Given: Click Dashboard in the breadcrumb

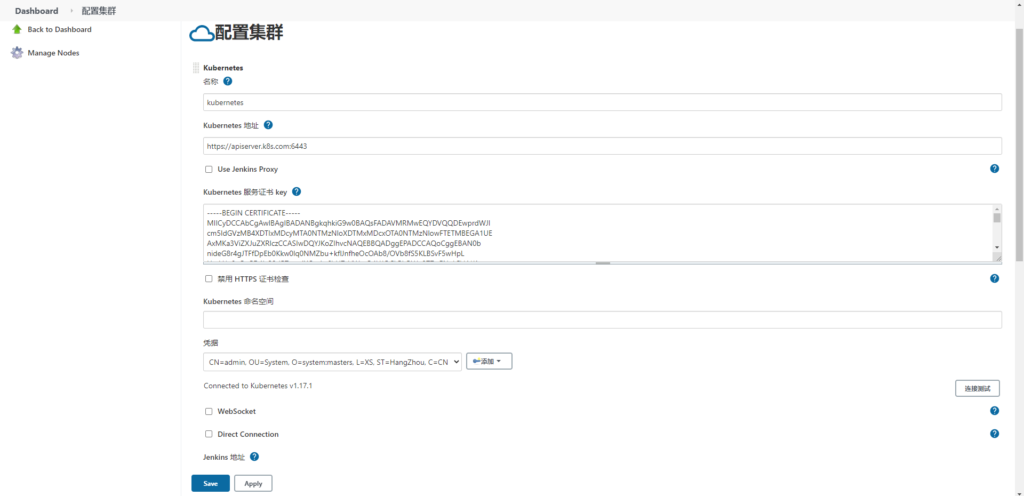Looking at the screenshot, I should (36, 10).
